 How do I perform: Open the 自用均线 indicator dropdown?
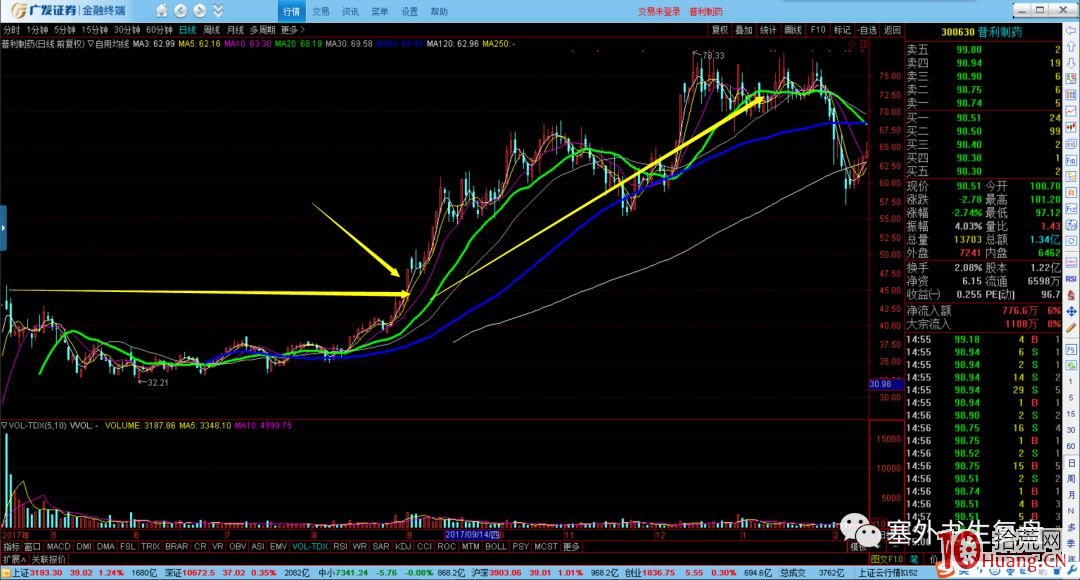click(109, 44)
